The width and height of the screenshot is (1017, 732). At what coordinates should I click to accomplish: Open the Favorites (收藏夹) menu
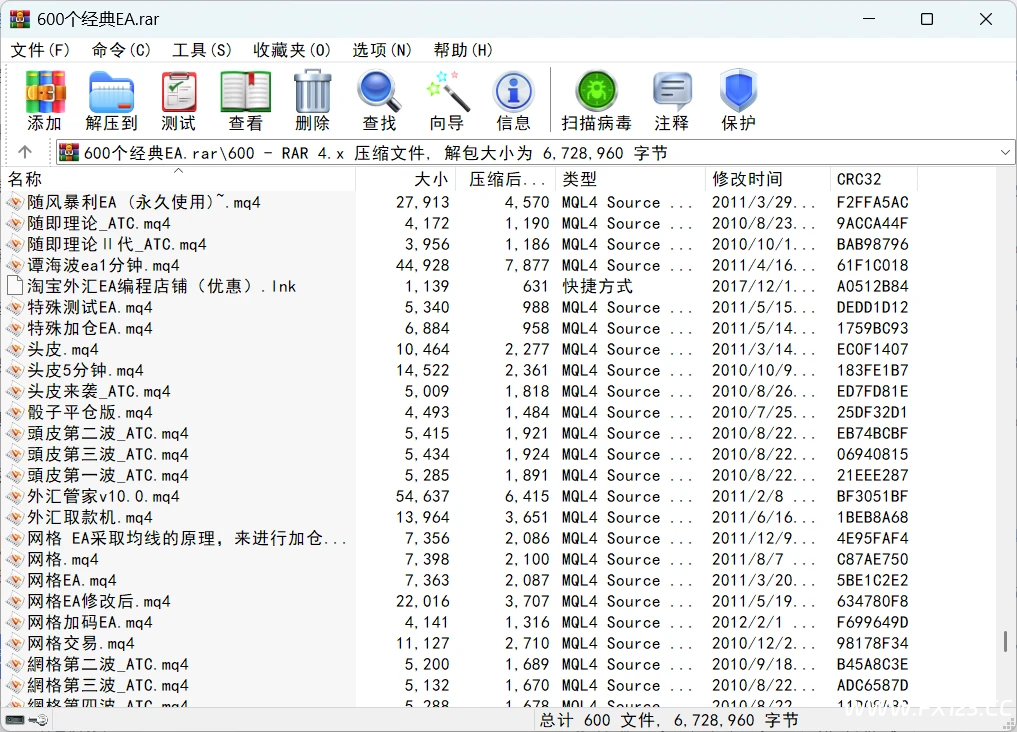point(292,50)
